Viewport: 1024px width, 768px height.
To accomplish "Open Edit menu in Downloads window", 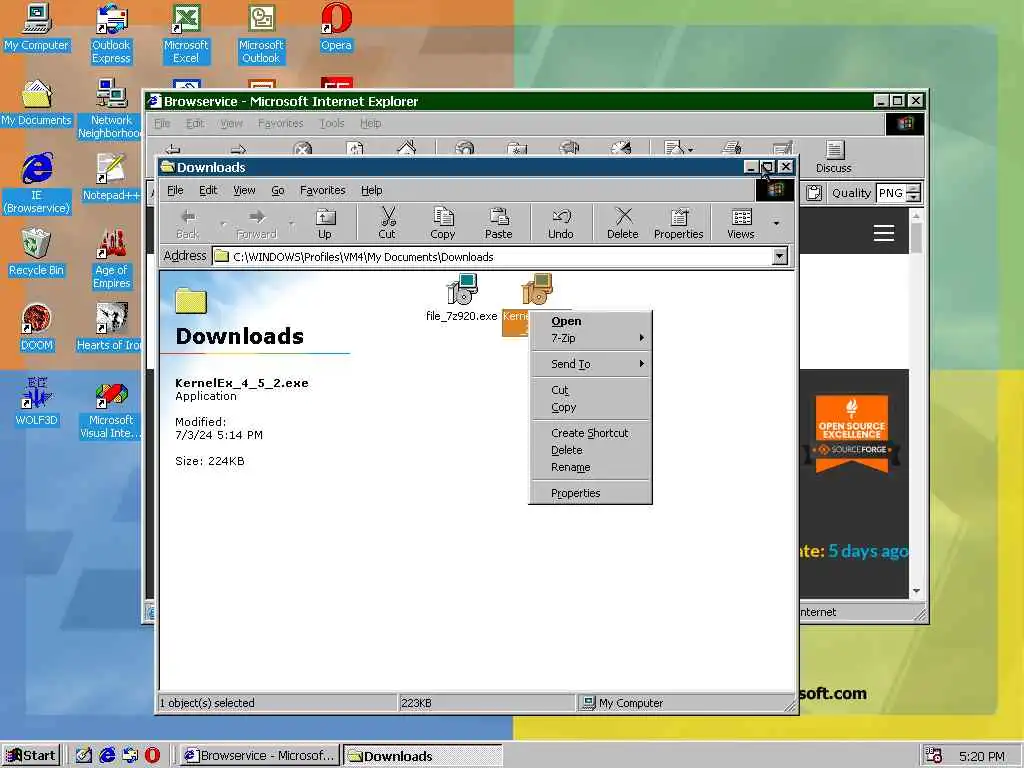I will pyautogui.click(x=208, y=190).
